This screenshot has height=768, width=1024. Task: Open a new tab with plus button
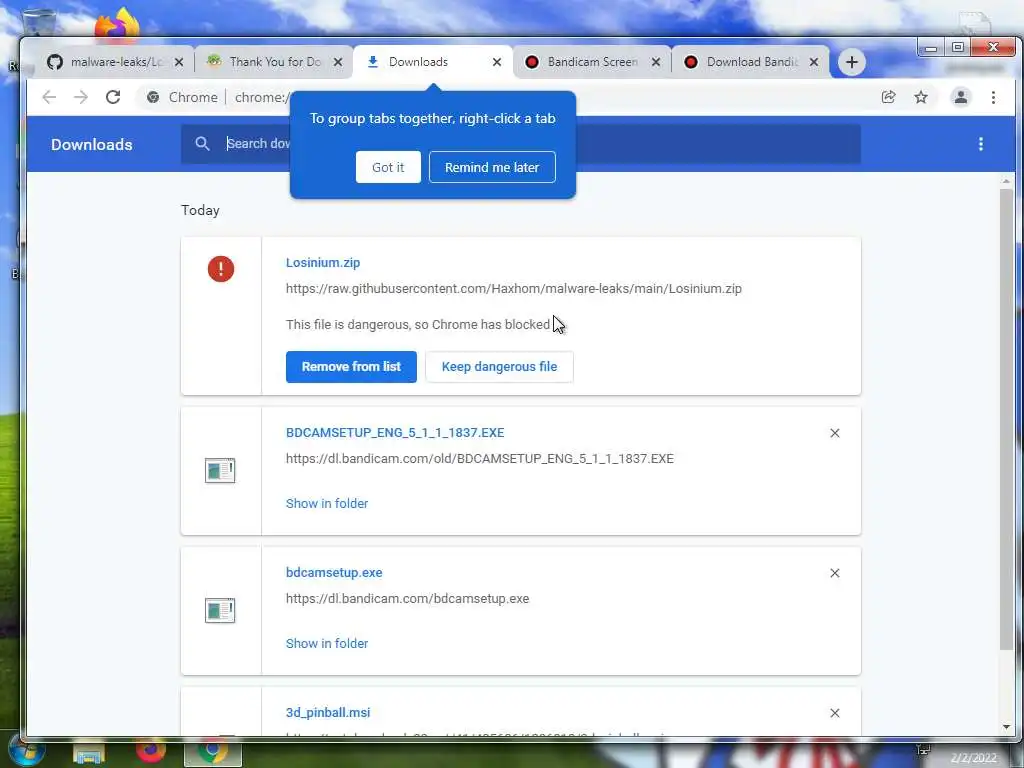point(852,62)
